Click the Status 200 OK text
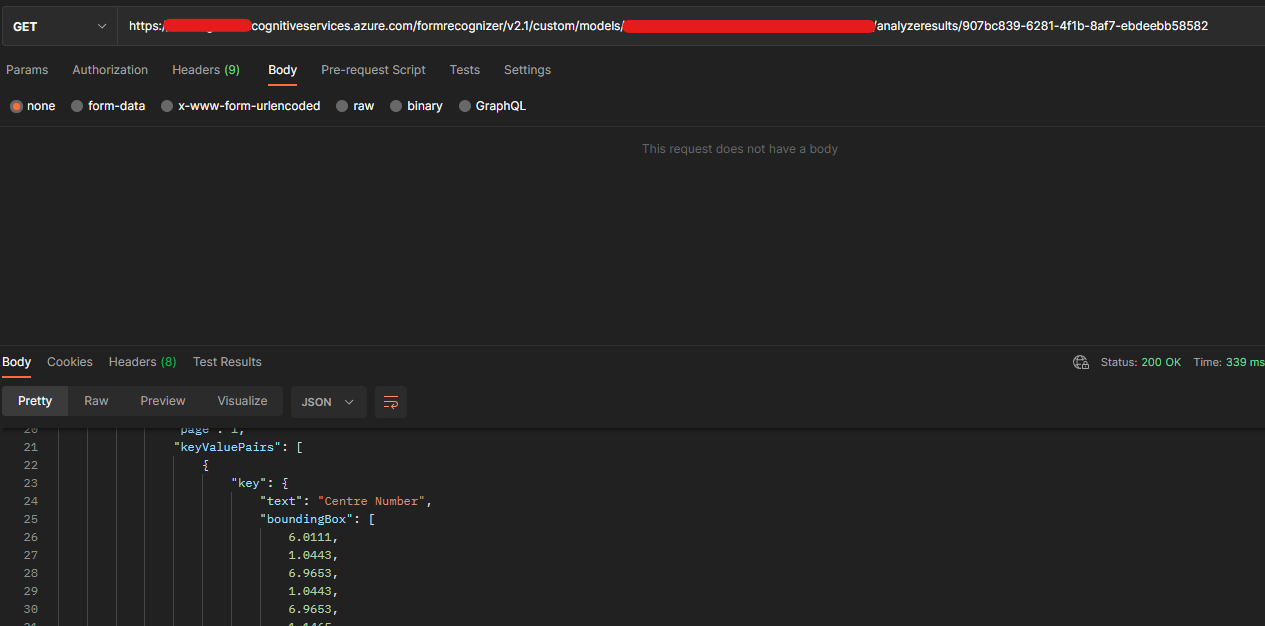1265x626 pixels. click(1141, 362)
